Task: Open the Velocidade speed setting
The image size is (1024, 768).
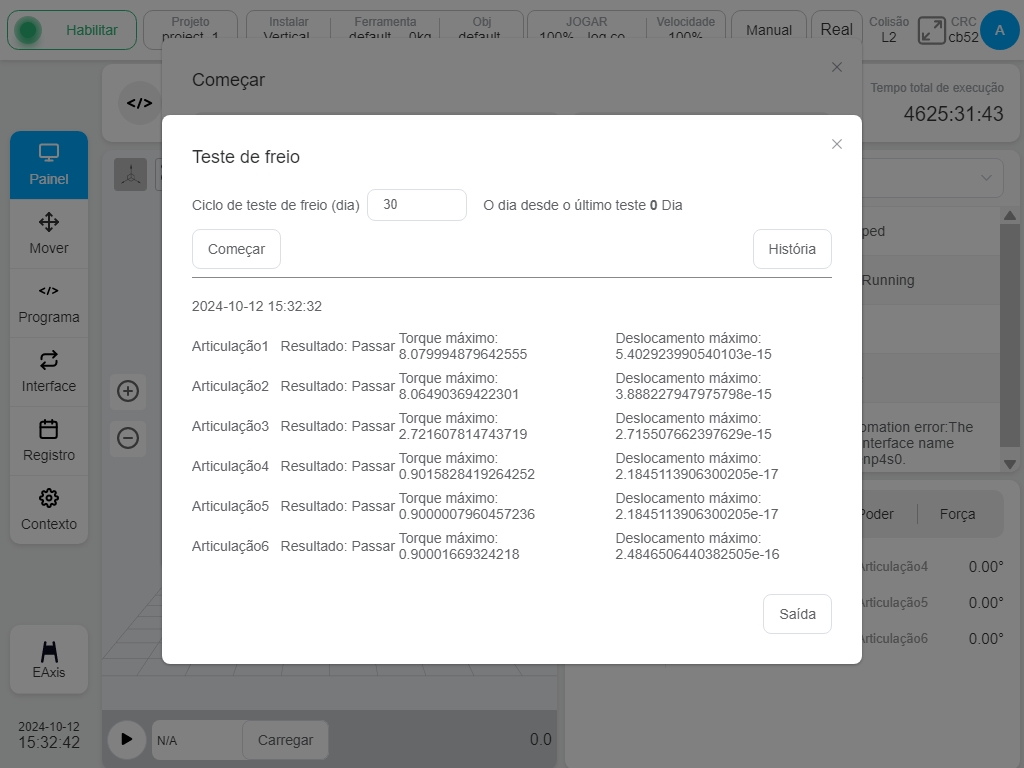Action: (685, 29)
